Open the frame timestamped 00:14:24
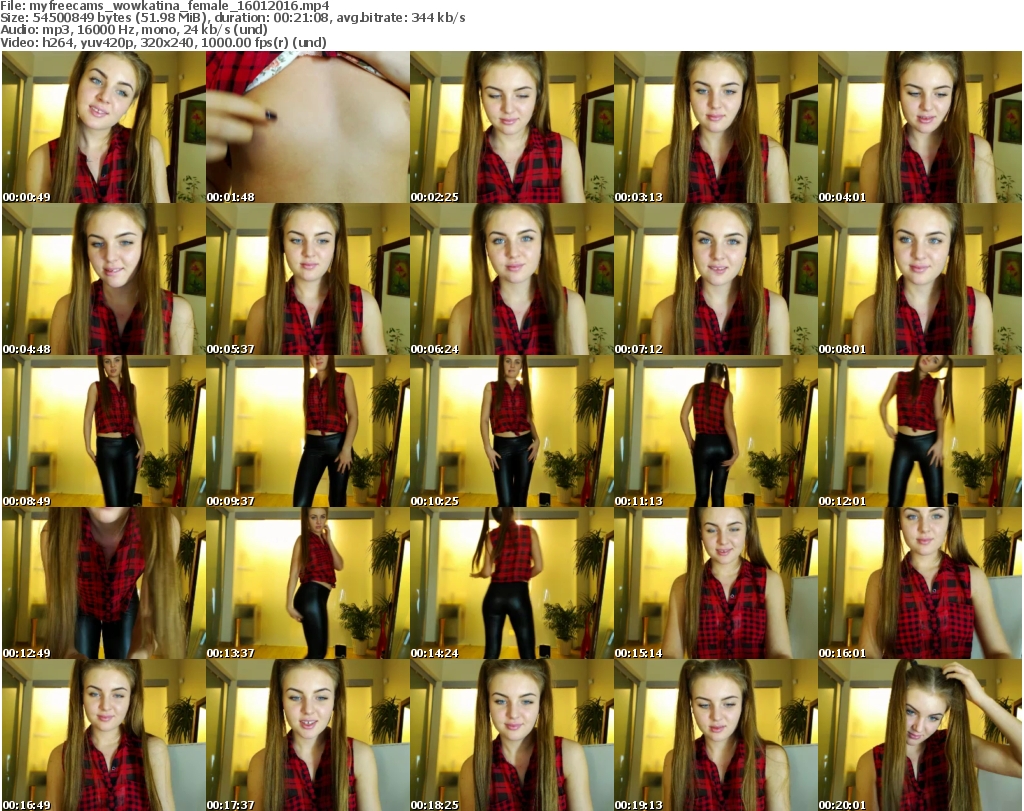1024x811 pixels. pos(511,583)
